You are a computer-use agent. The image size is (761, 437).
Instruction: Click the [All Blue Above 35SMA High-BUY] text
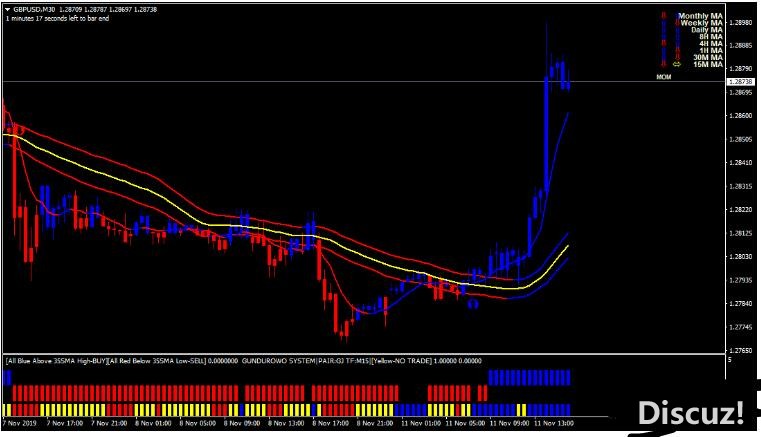[55, 361]
